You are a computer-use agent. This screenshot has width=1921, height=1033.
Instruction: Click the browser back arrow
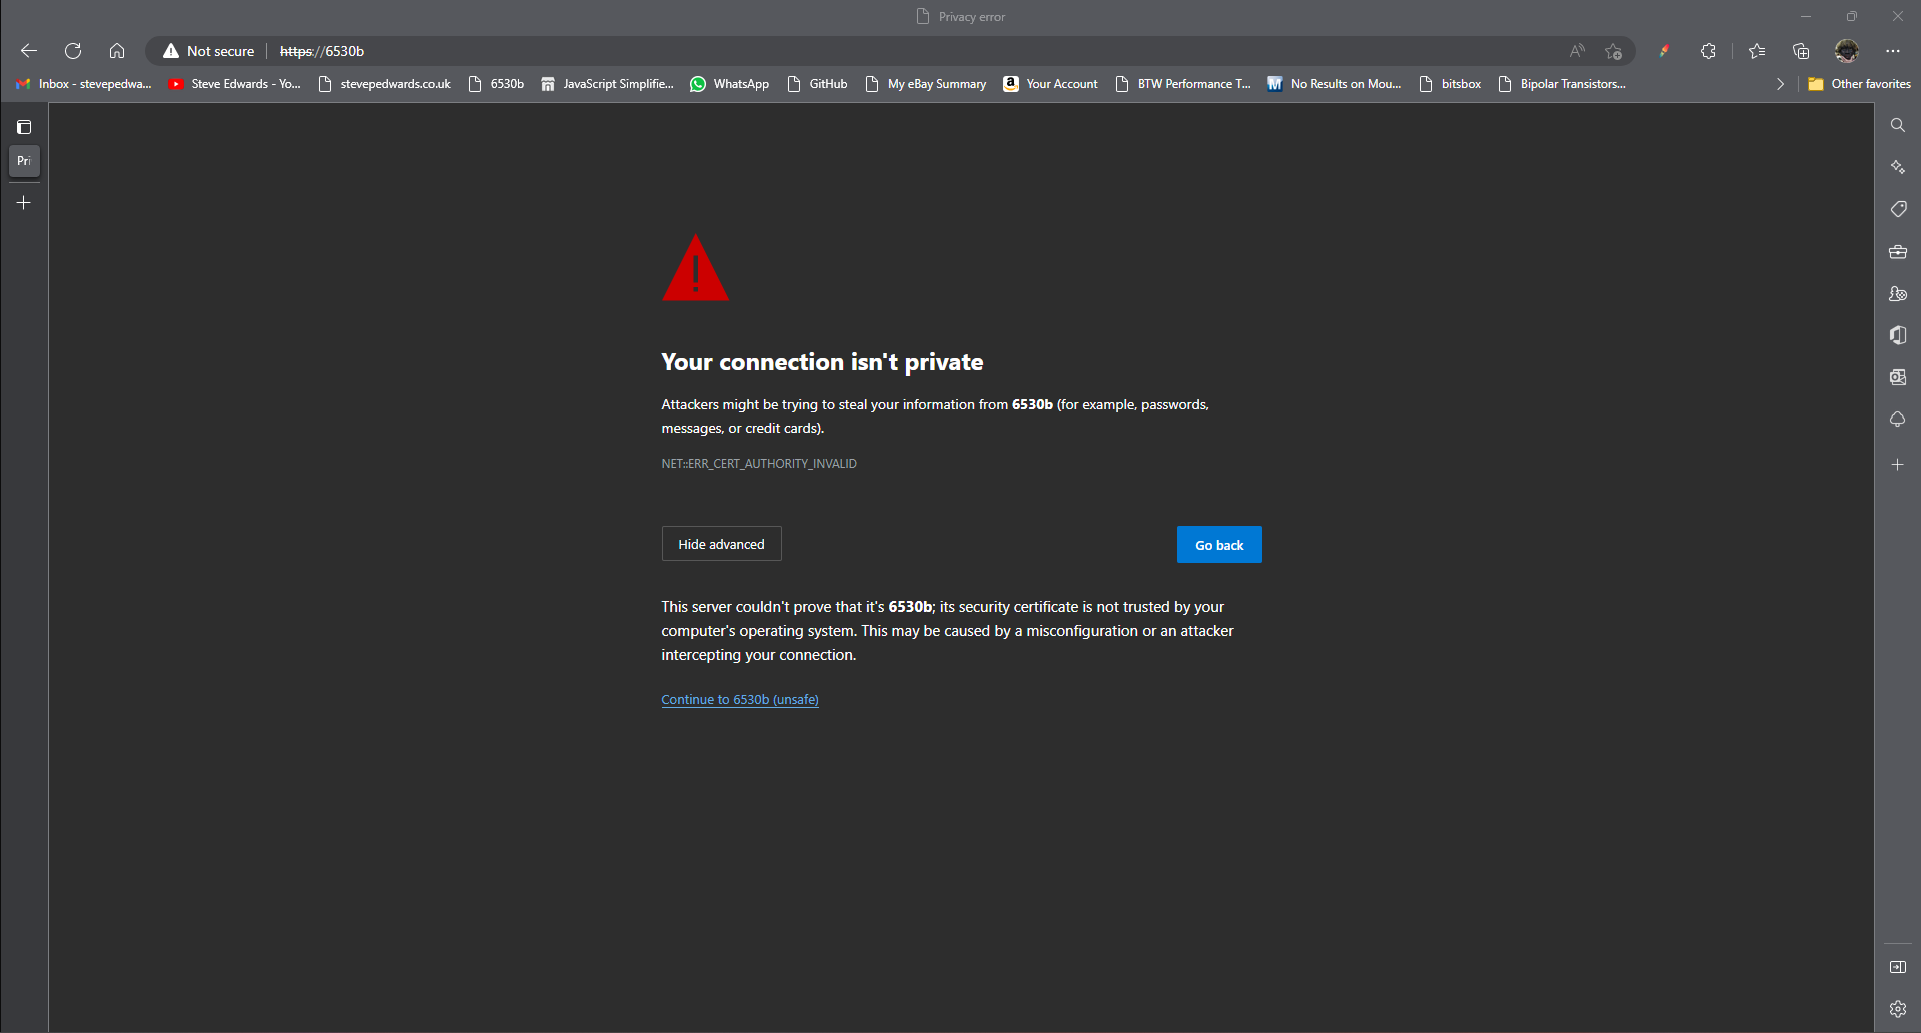coord(29,51)
